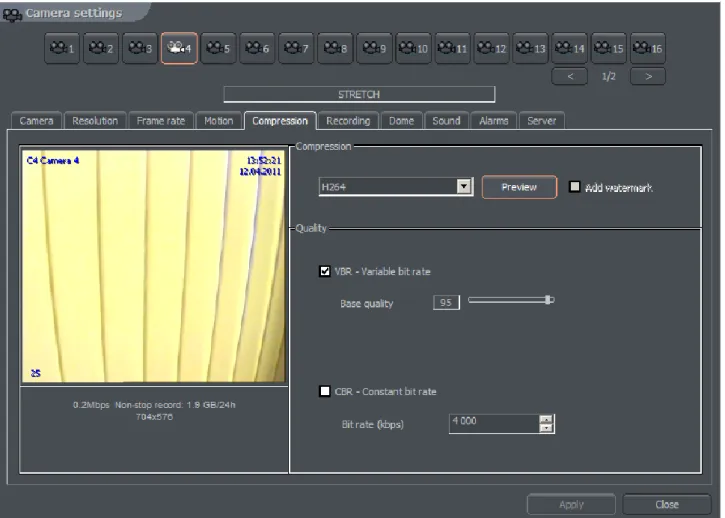Enable CBR constant bit rate checkbox
Image resolution: width=725 pixels, height=518 pixels.
pyautogui.click(x=325, y=391)
